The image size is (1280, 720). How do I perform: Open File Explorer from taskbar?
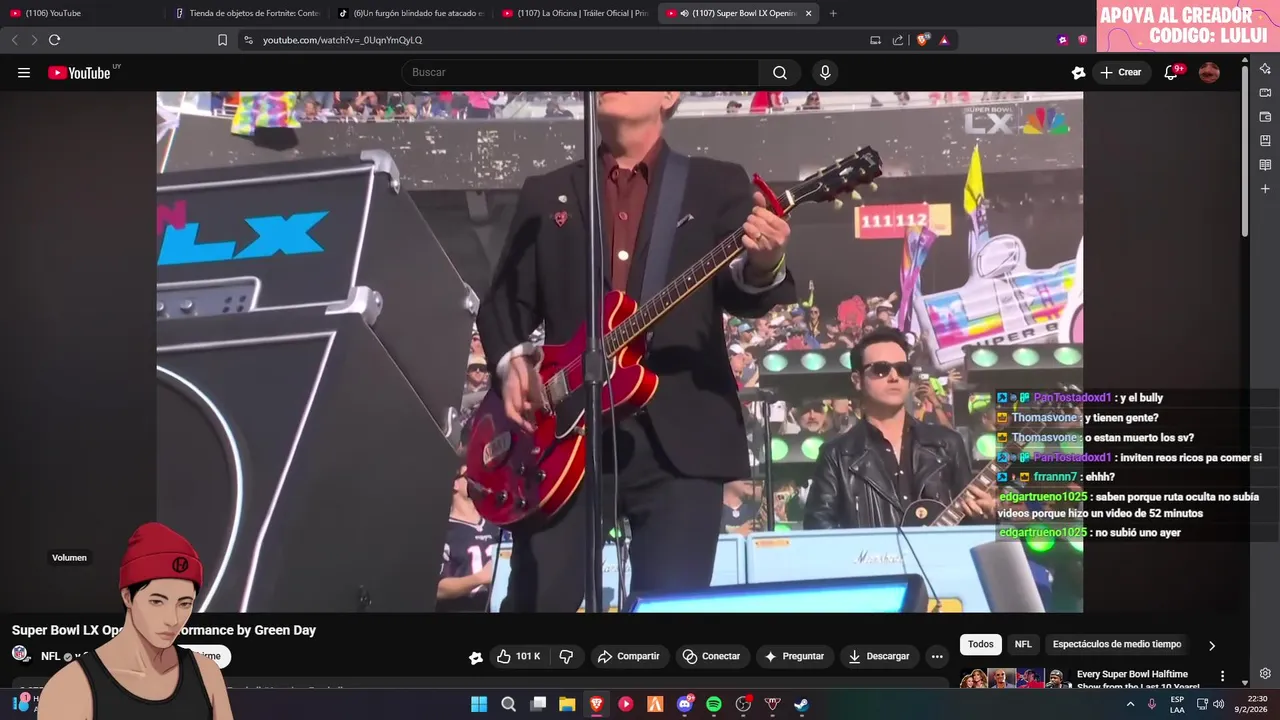click(567, 704)
